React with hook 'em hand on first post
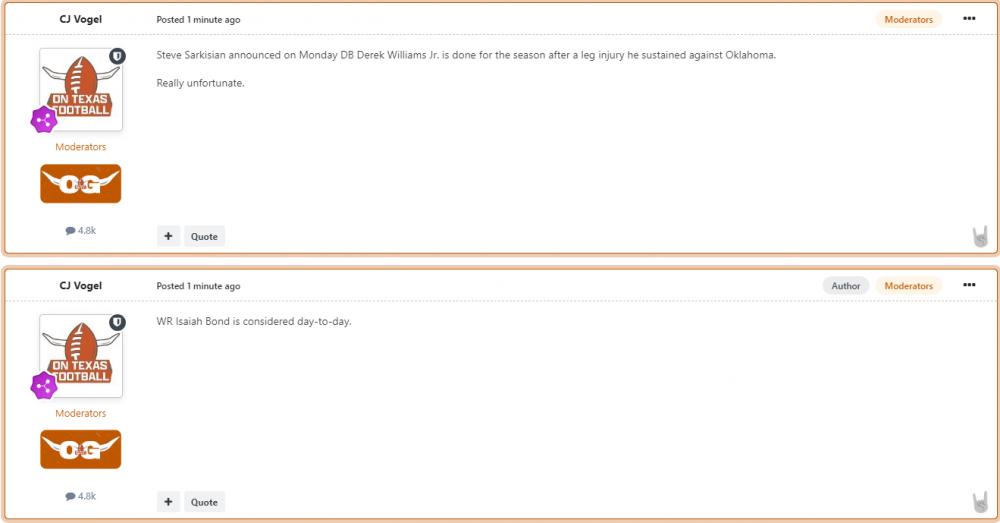The height and width of the screenshot is (523, 1000). [980, 237]
